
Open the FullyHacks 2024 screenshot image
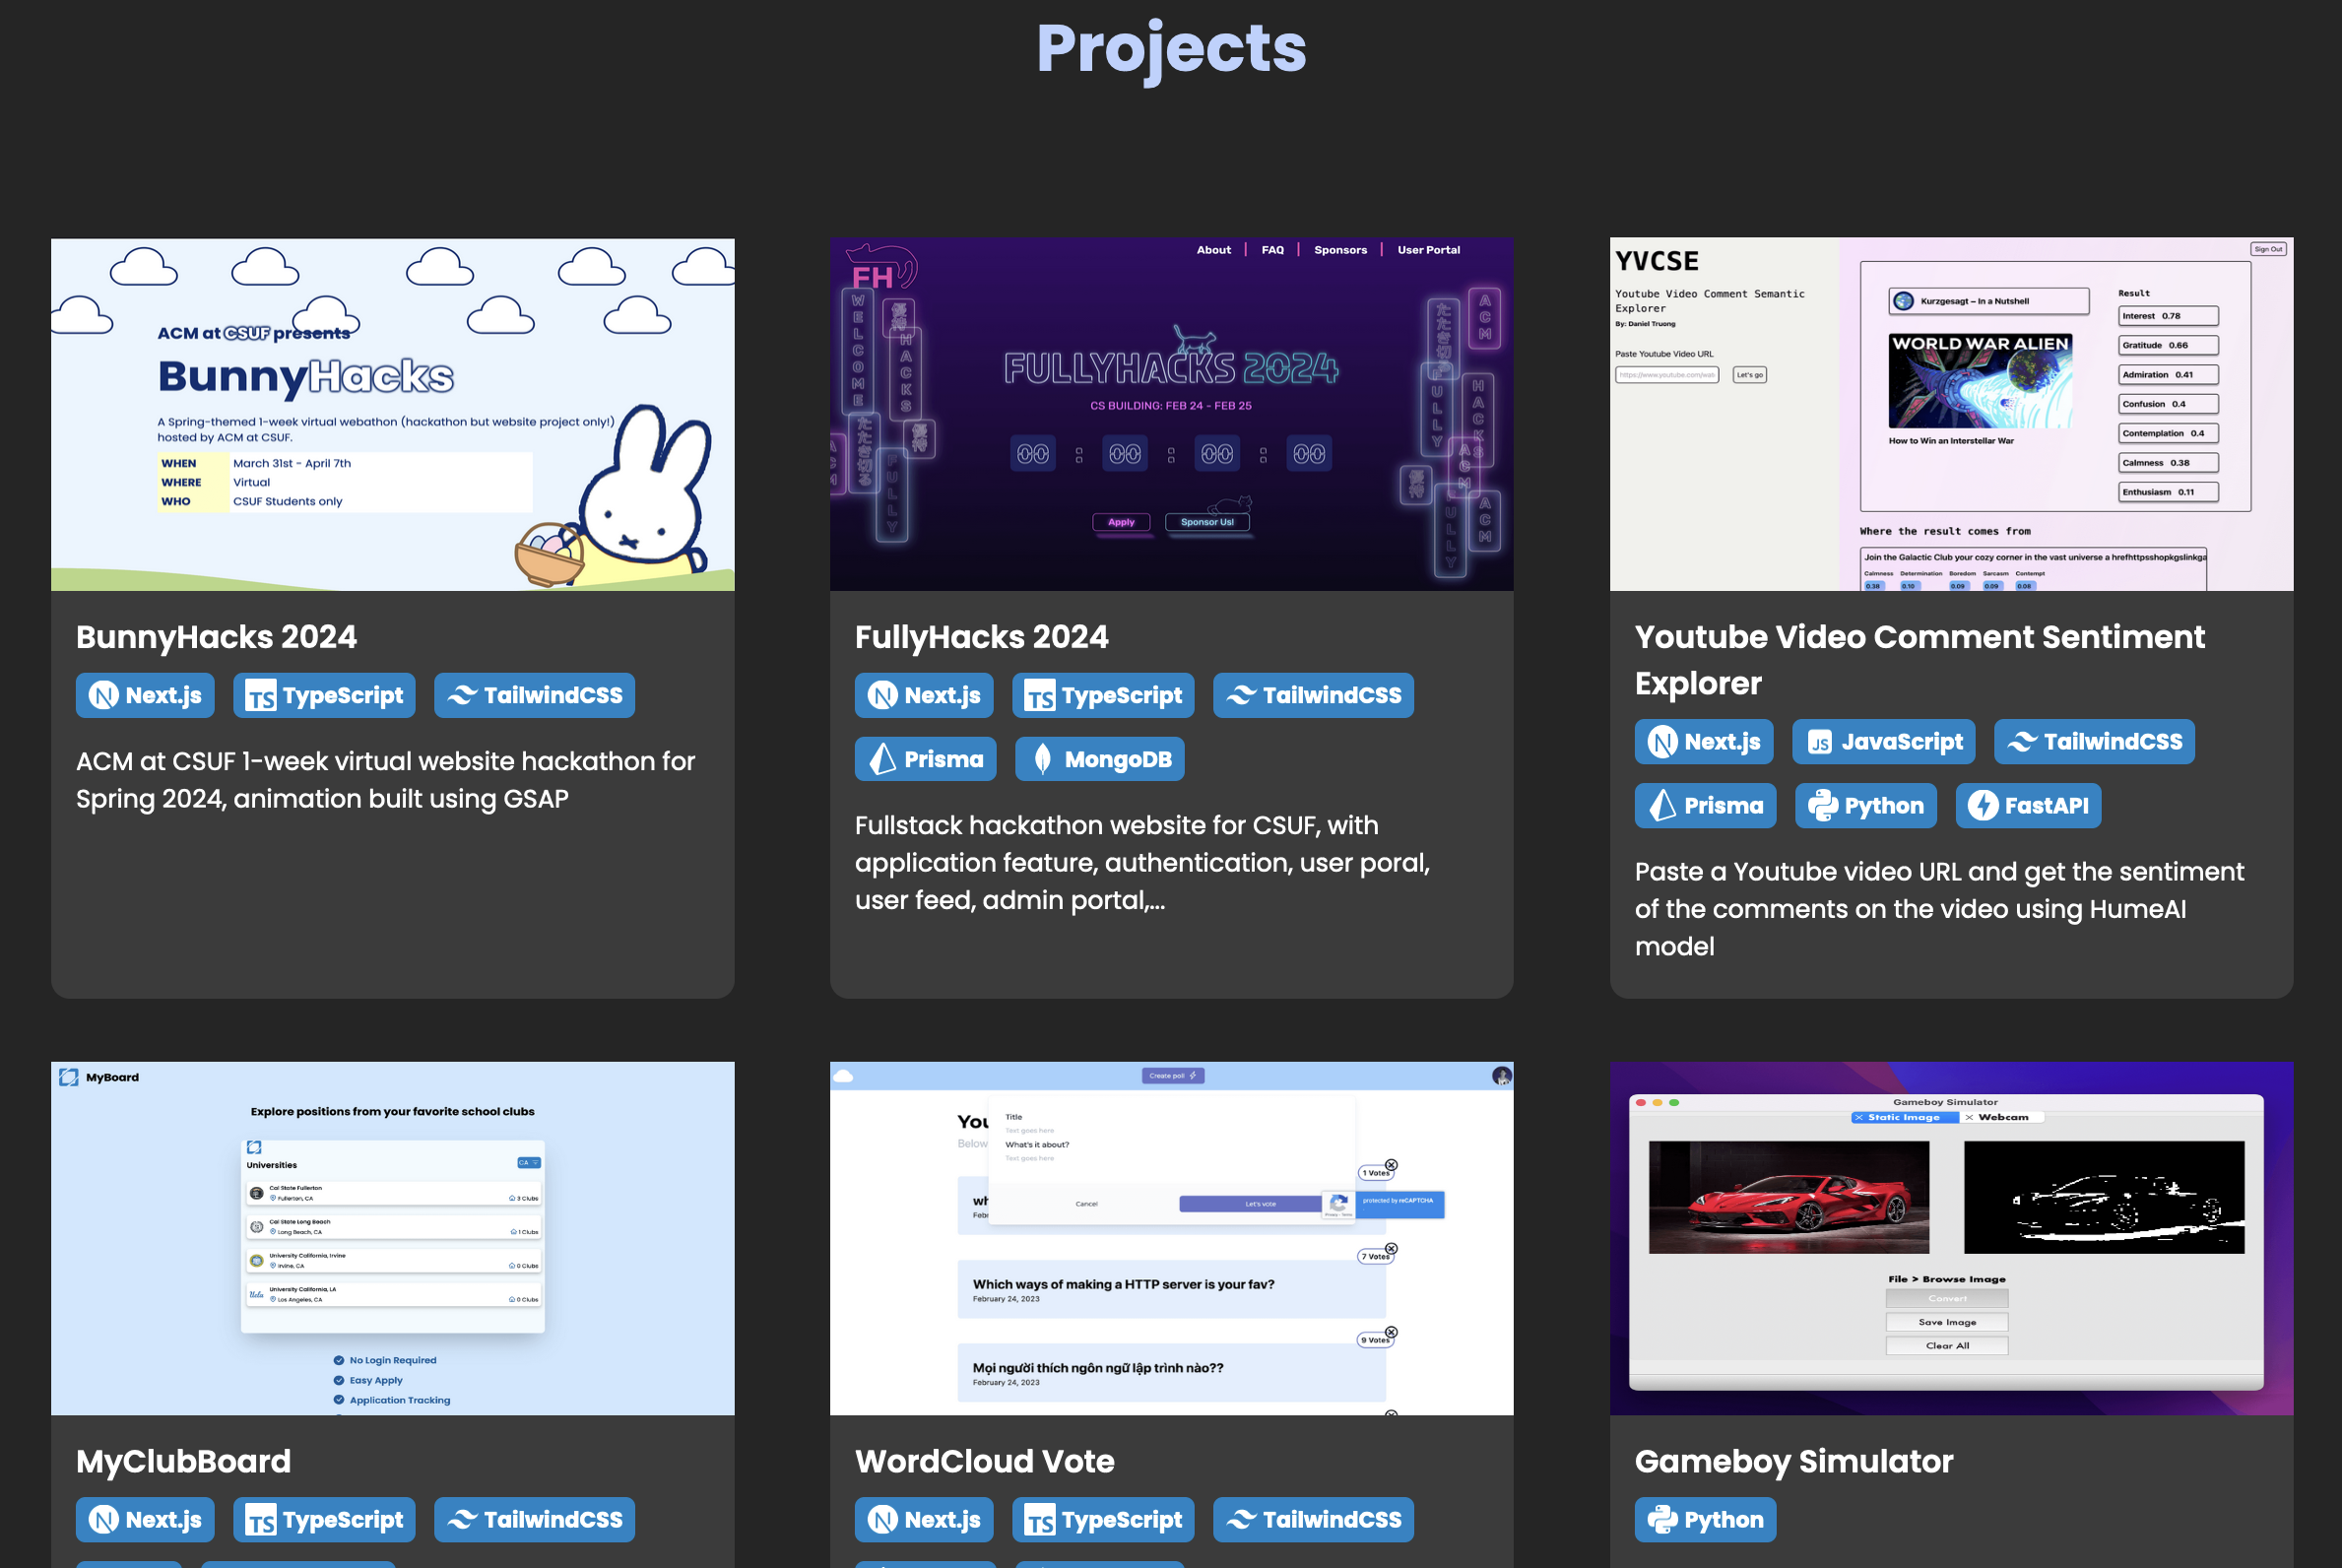click(x=1171, y=414)
